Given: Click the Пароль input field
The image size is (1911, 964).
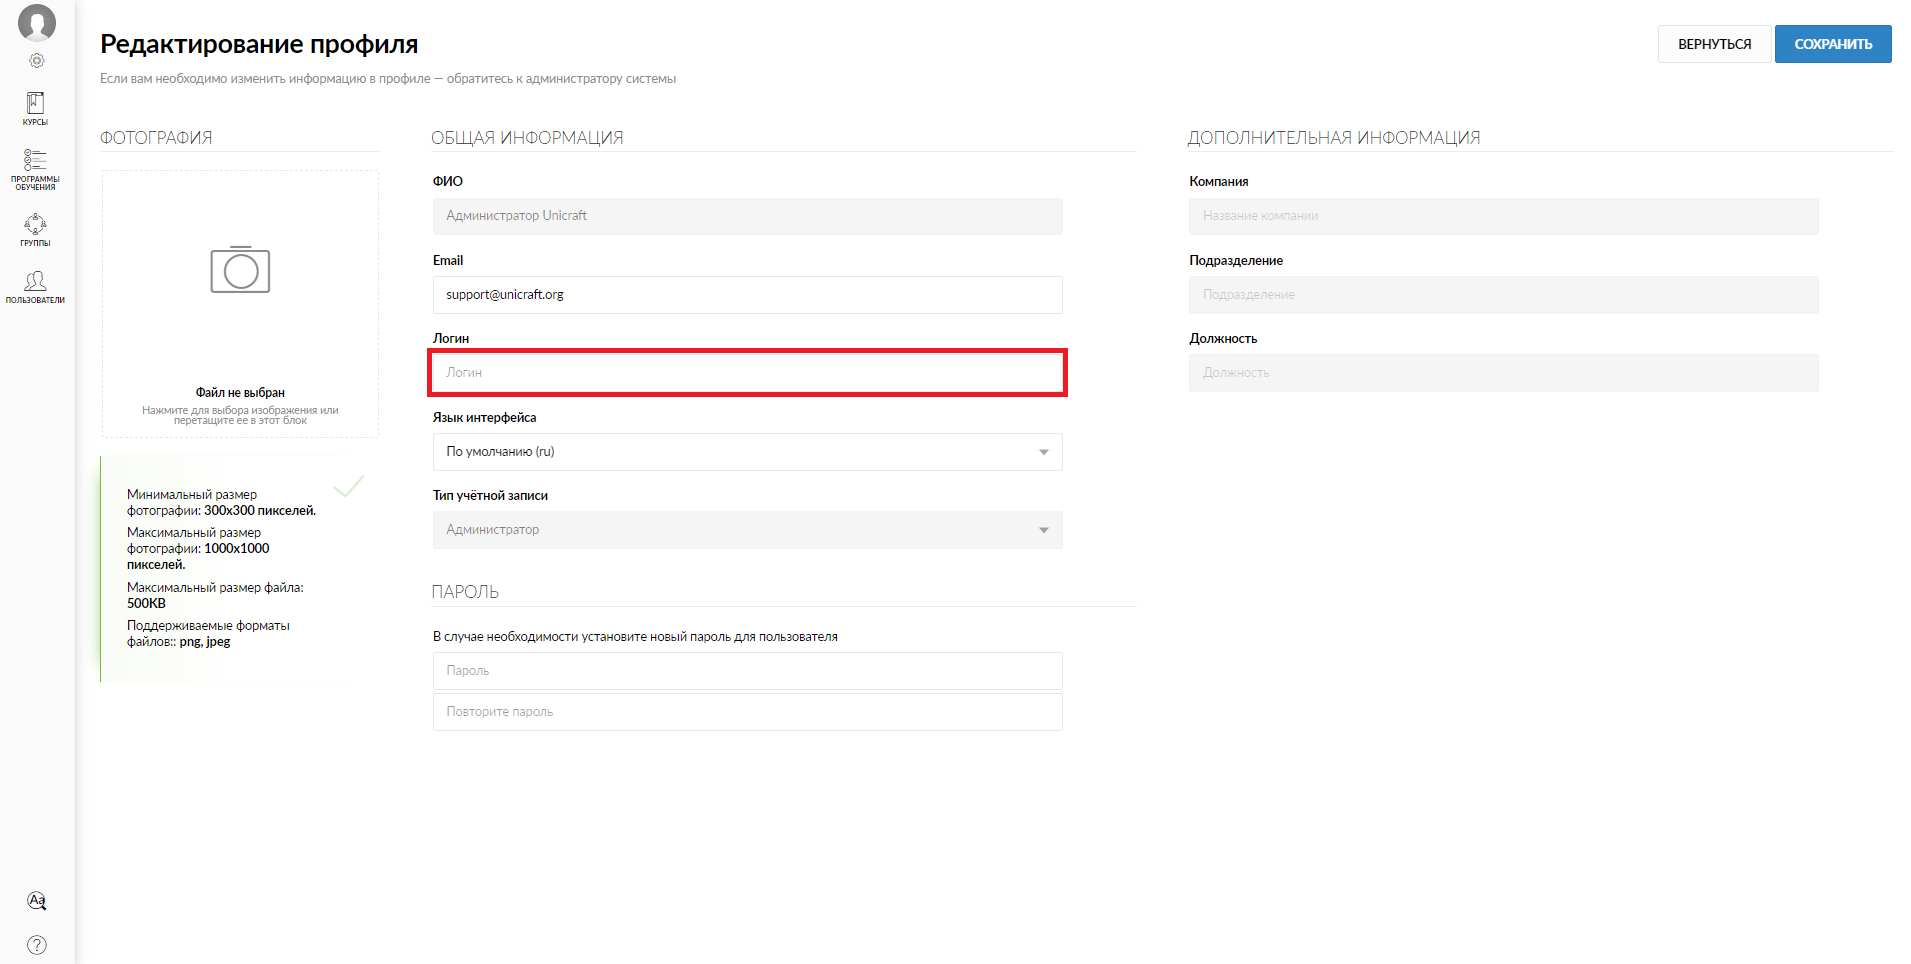Looking at the screenshot, I should click(x=747, y=671).
